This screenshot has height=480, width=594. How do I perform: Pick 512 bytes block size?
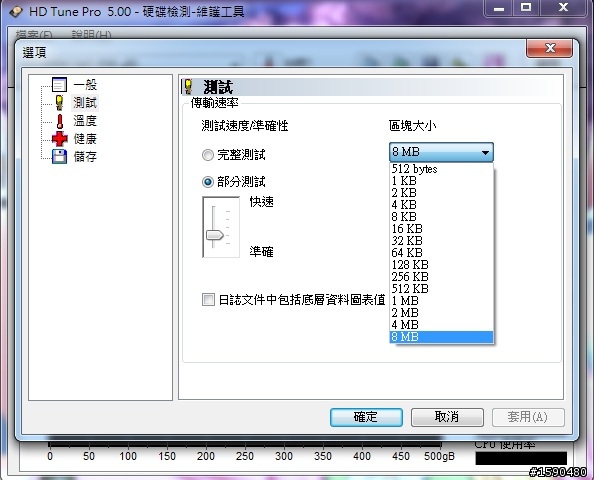[x=441, y=169]
